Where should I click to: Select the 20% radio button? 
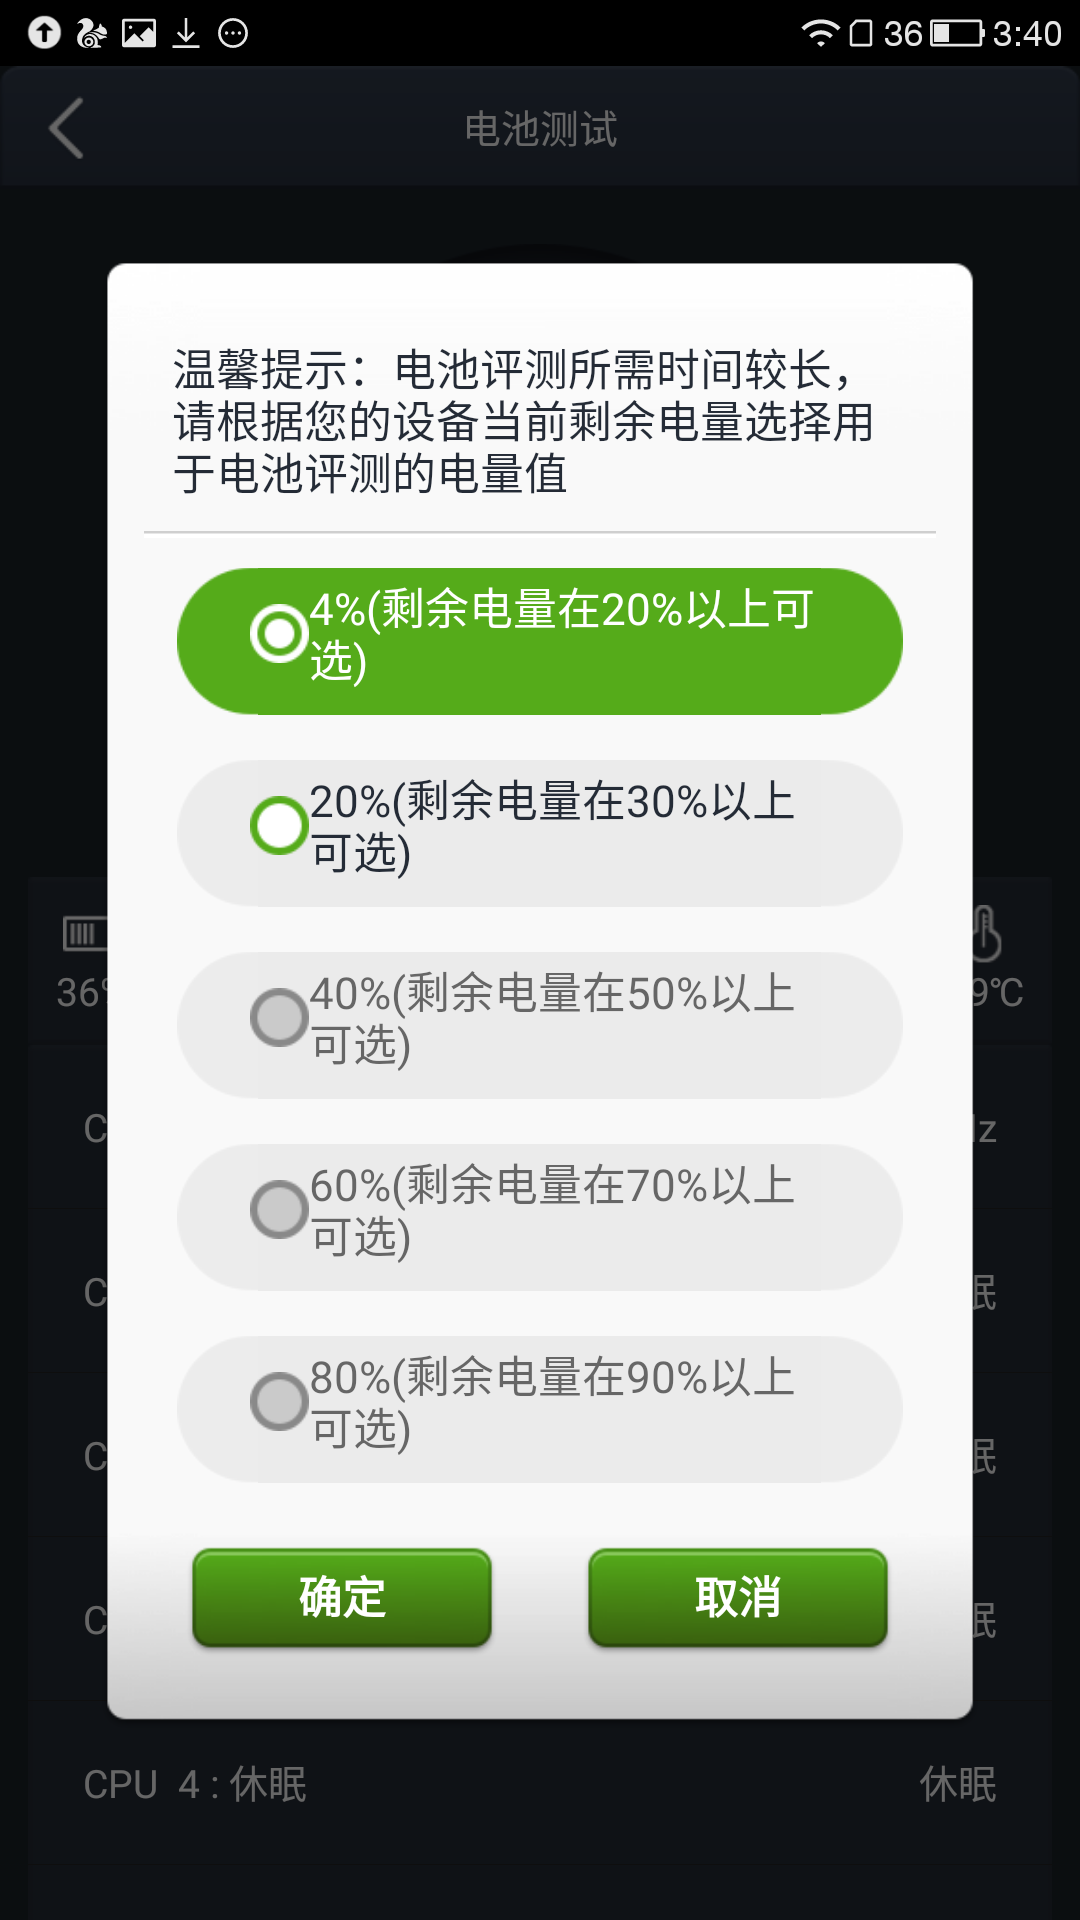279,826
